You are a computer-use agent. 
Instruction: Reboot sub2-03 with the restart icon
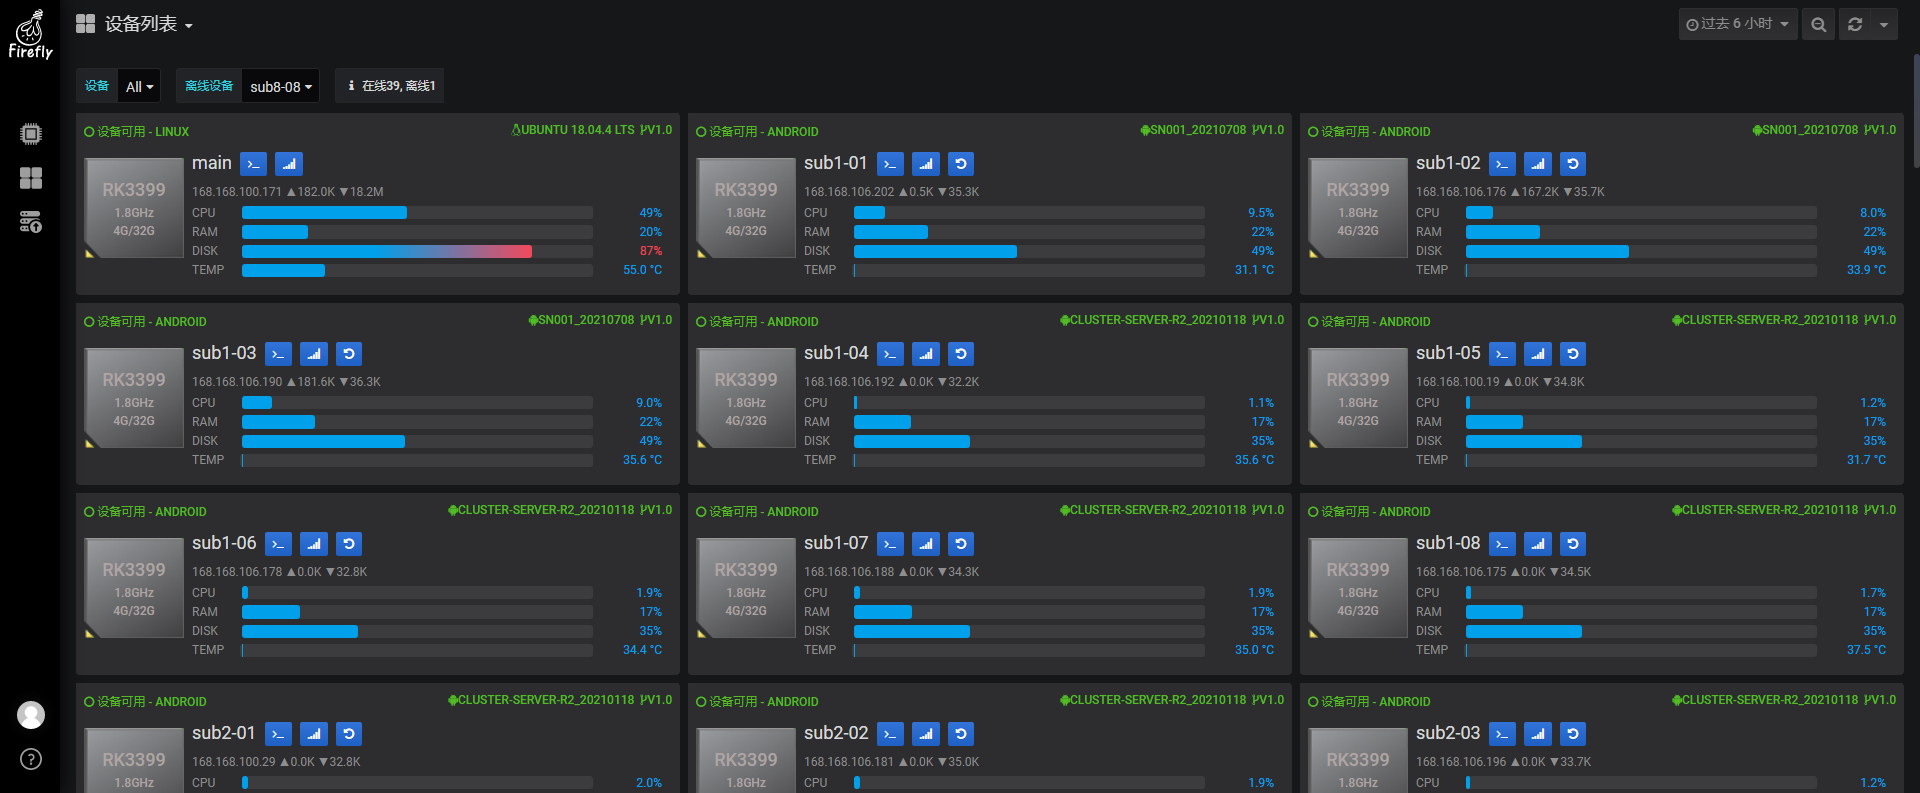(1573, 734)
